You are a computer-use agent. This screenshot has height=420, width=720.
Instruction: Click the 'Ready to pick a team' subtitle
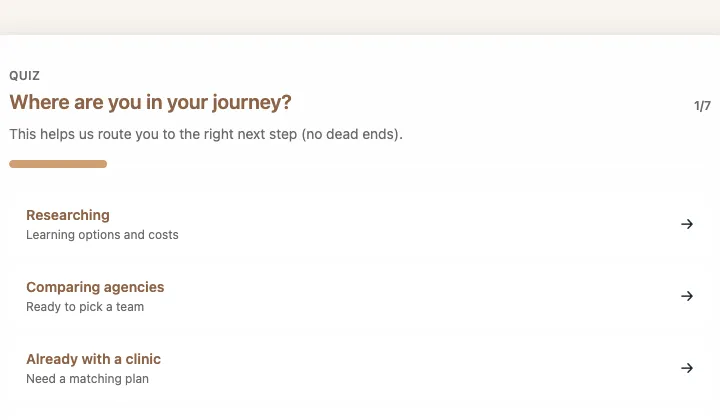pos(85,307)
